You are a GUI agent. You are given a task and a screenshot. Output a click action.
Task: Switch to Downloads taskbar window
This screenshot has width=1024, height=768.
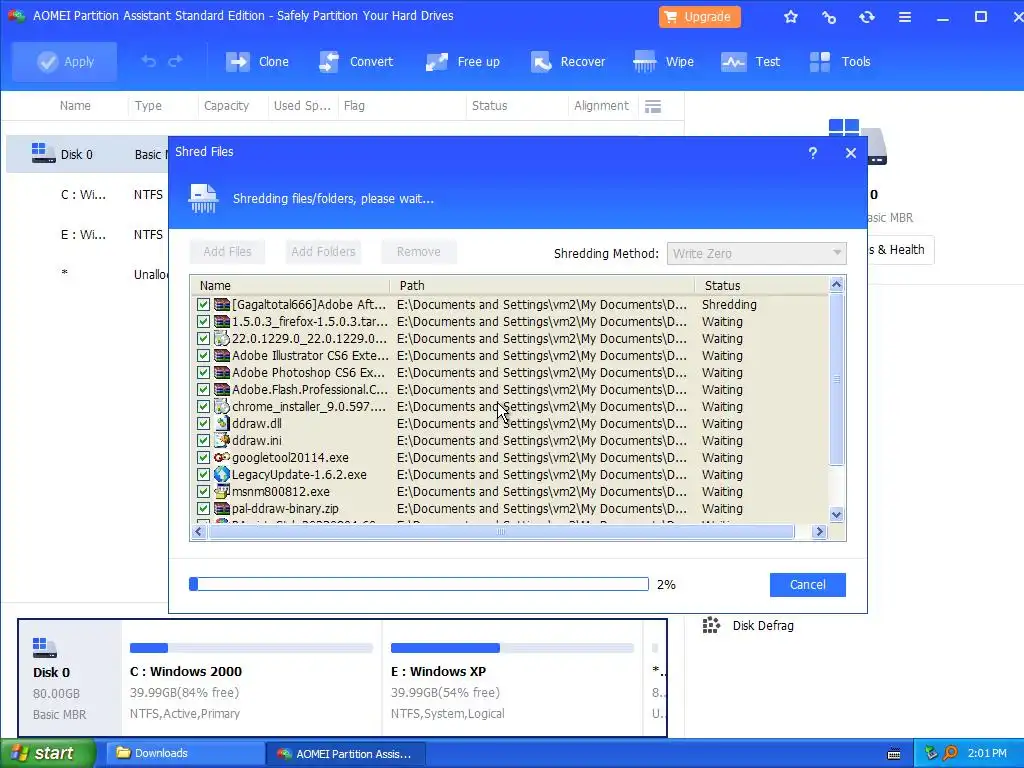point(184,753)
